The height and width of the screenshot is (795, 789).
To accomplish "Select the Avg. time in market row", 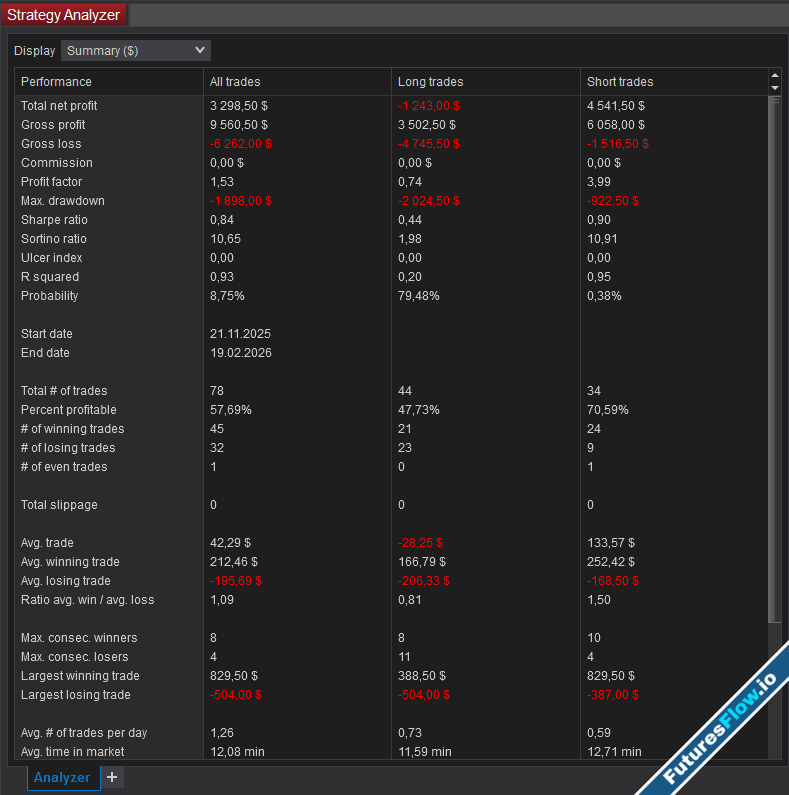I will point(73,752).
